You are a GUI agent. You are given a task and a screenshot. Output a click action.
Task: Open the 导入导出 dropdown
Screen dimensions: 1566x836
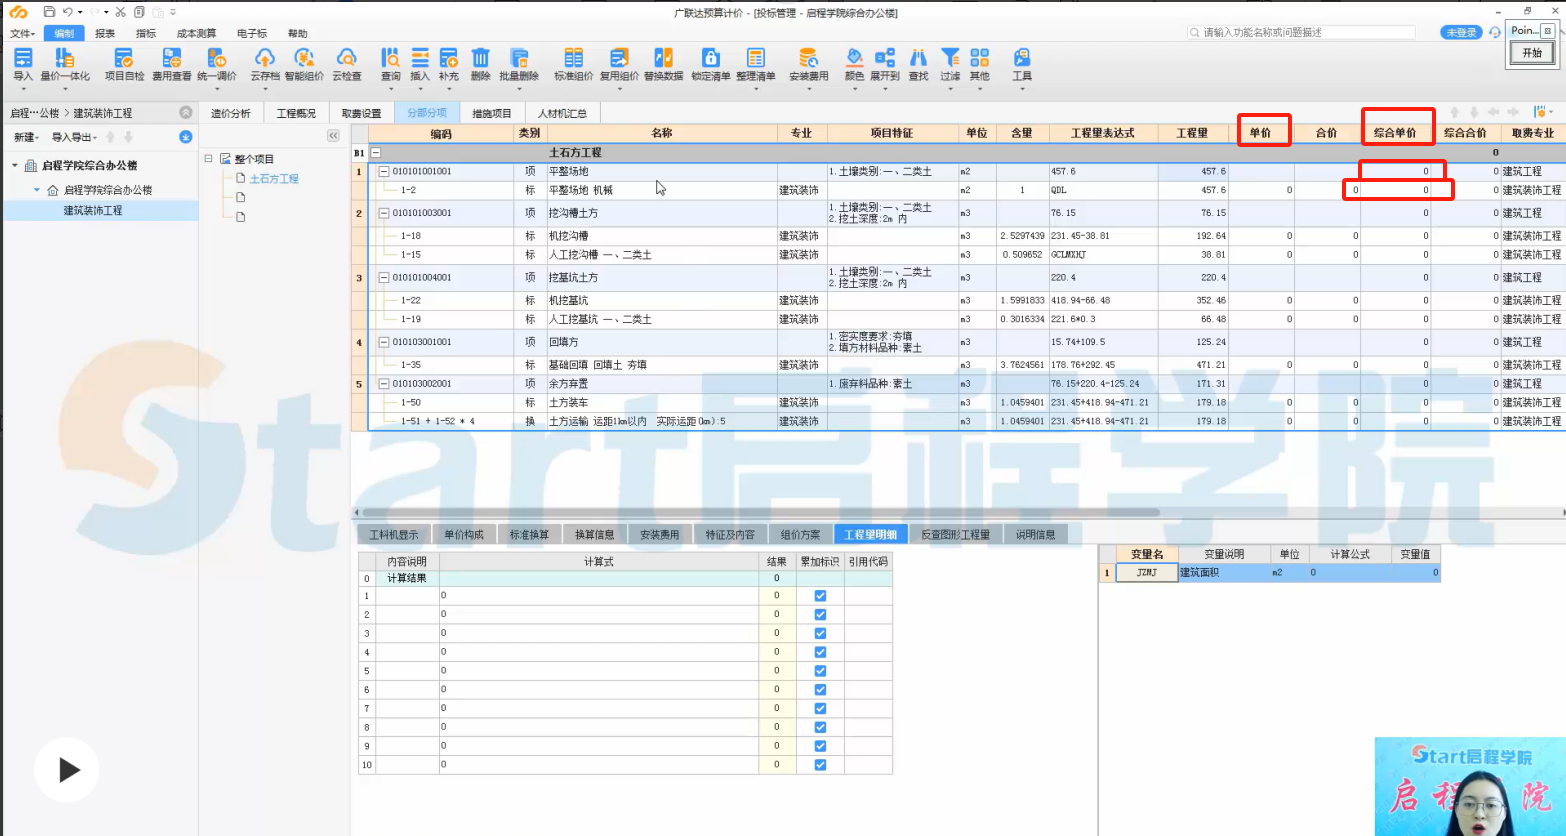75,137
